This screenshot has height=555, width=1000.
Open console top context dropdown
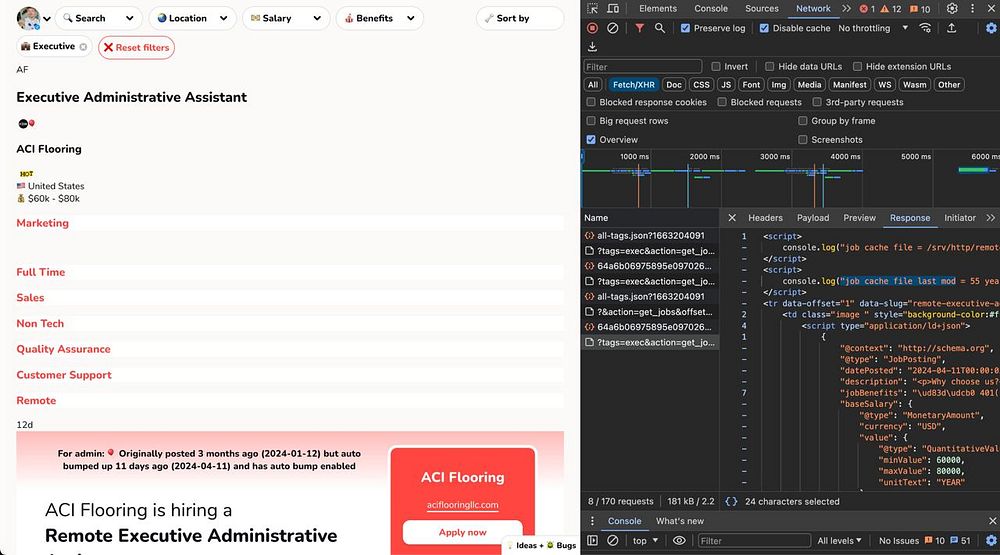tap(645, 540)
